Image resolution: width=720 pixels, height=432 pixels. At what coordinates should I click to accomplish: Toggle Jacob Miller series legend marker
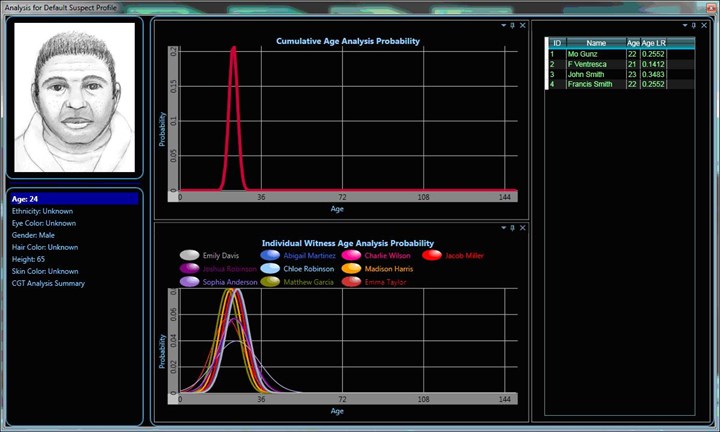432,256
